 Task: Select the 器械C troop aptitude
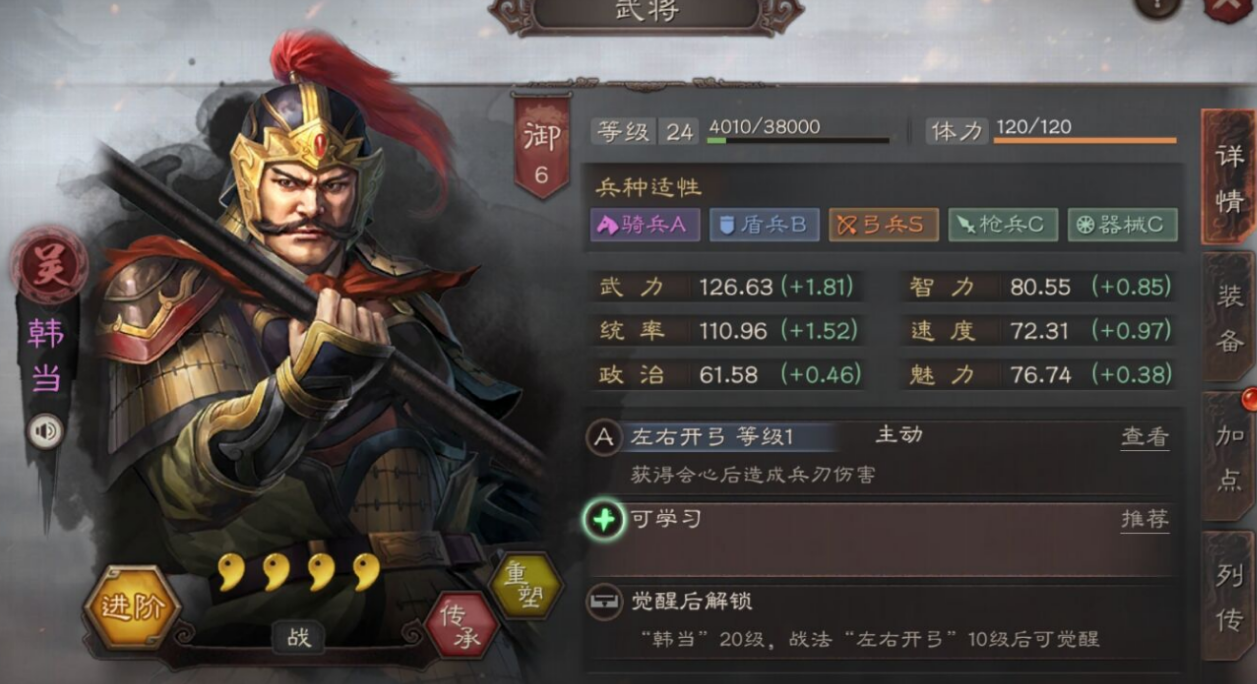pyautogui.click(x=1122, y=225)
